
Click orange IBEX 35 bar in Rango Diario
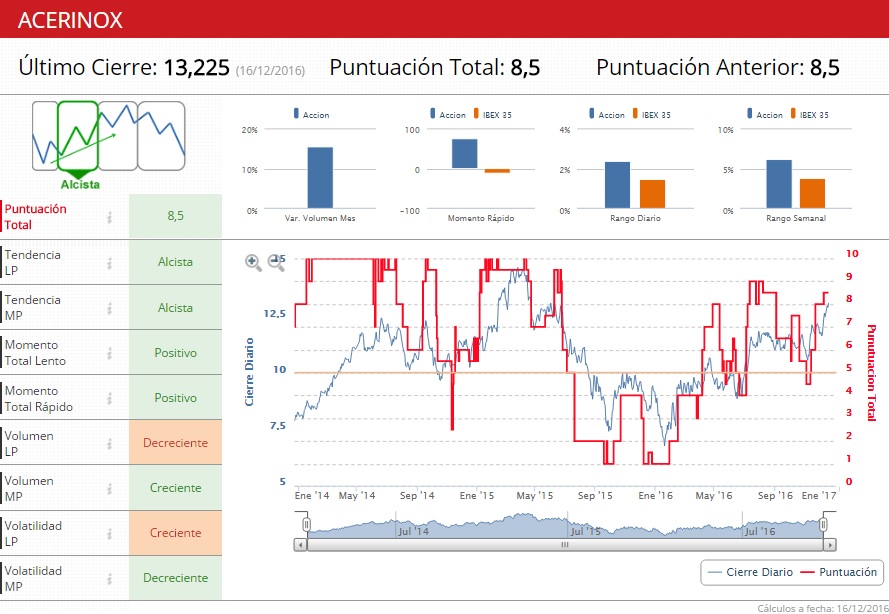[x=653, y=194]
